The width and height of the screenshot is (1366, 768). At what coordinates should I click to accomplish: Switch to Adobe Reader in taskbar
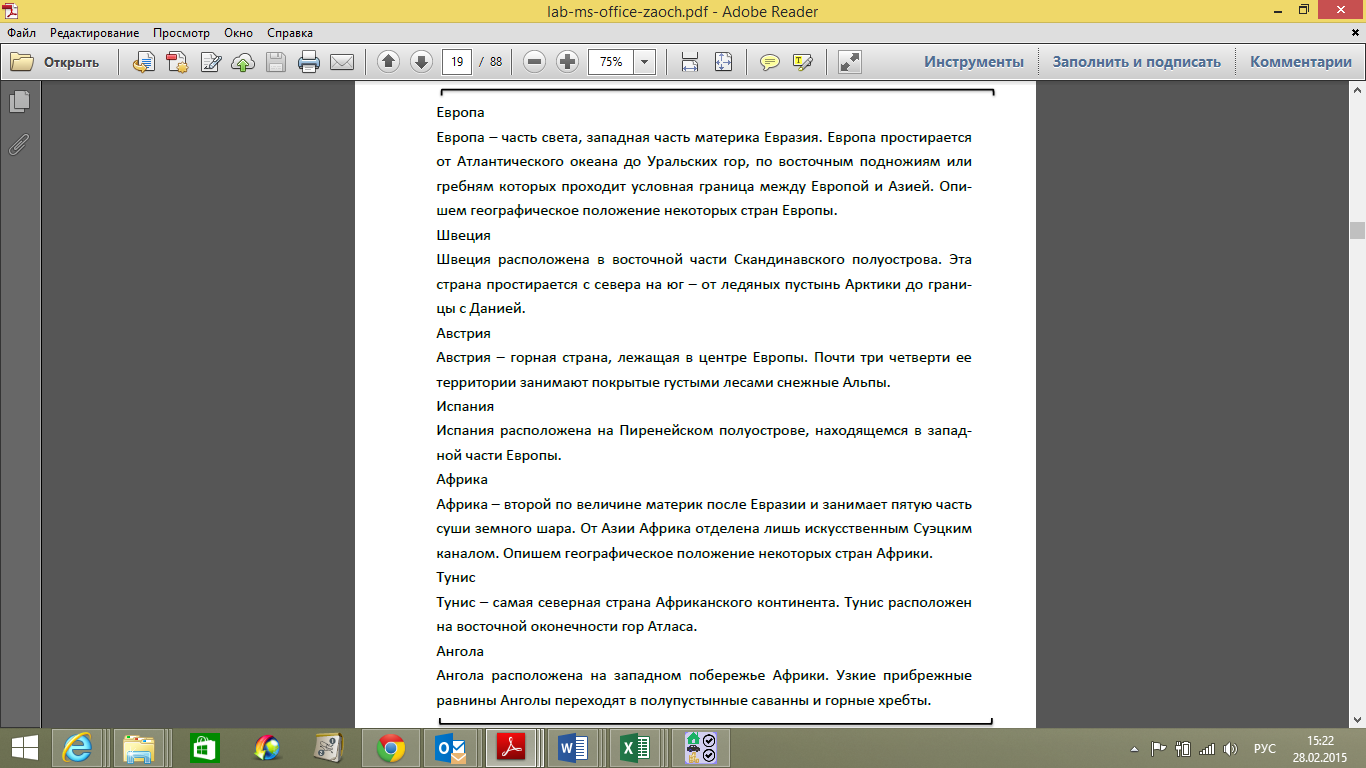pyautogui.click(x=512, y=748)
